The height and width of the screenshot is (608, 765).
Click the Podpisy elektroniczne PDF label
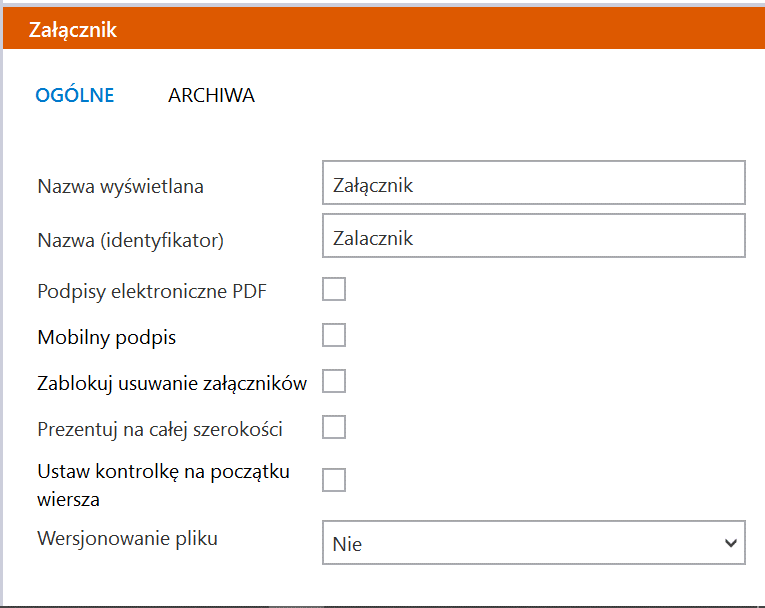coord(152,291)
